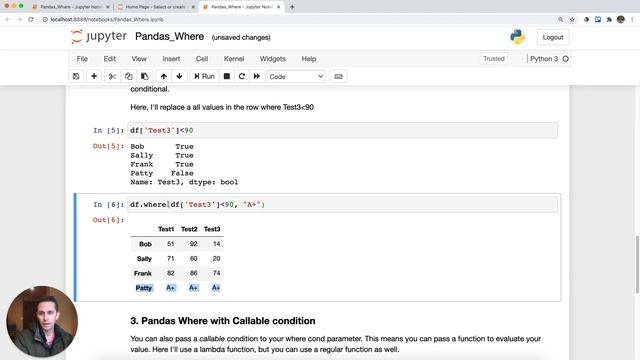The width and height of the screenshot is (640, 360).
Task: Click the browser zoom magnifier icon
Action: 561,19
